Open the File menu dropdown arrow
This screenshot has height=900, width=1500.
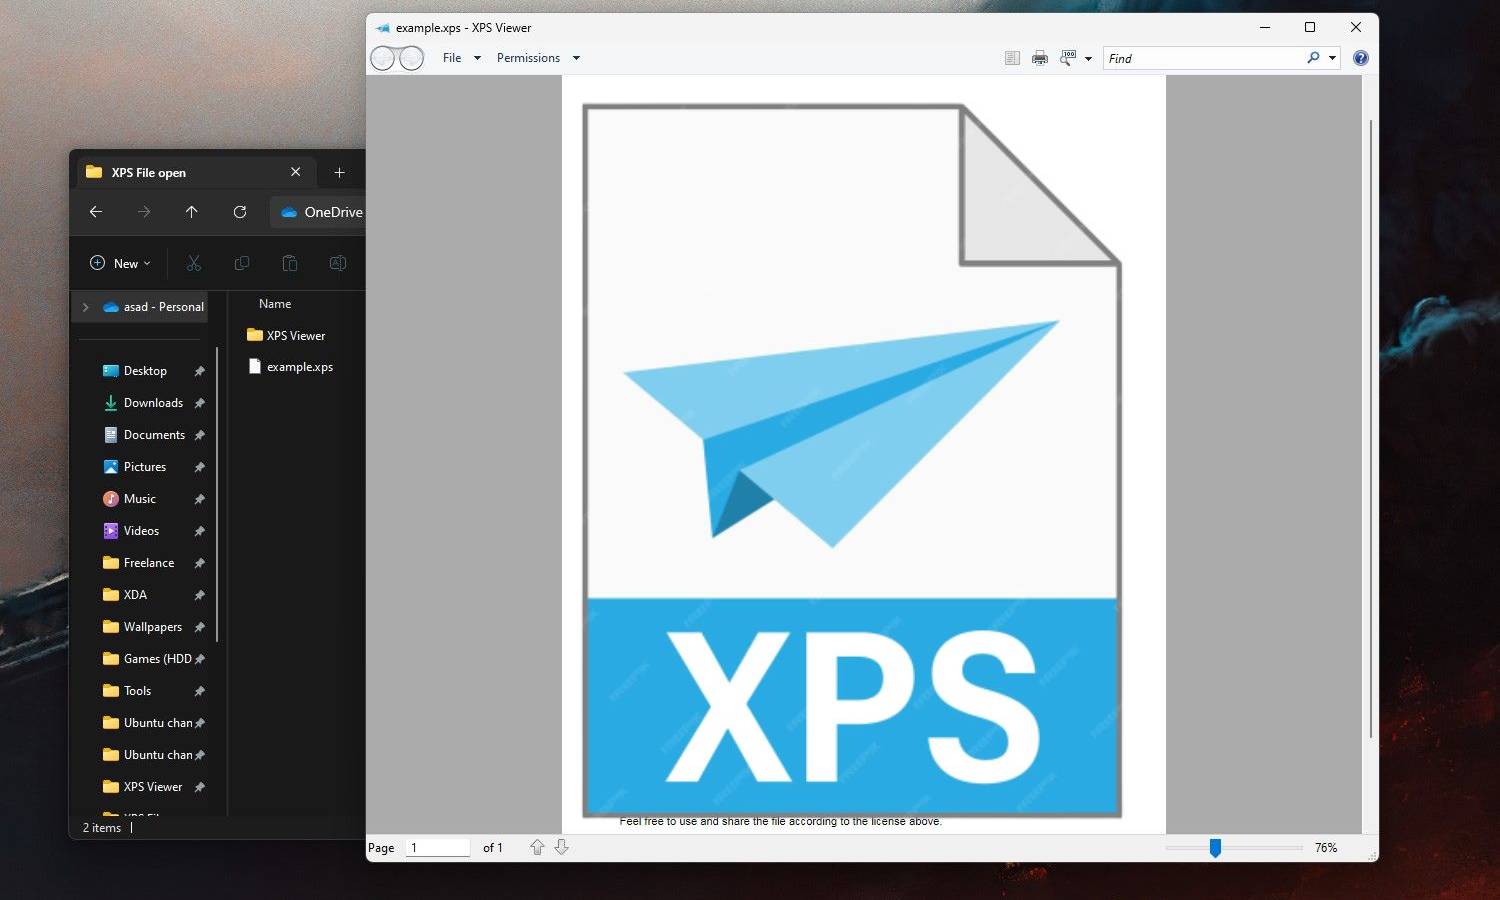pyautogui.click(x=477, y=58)
